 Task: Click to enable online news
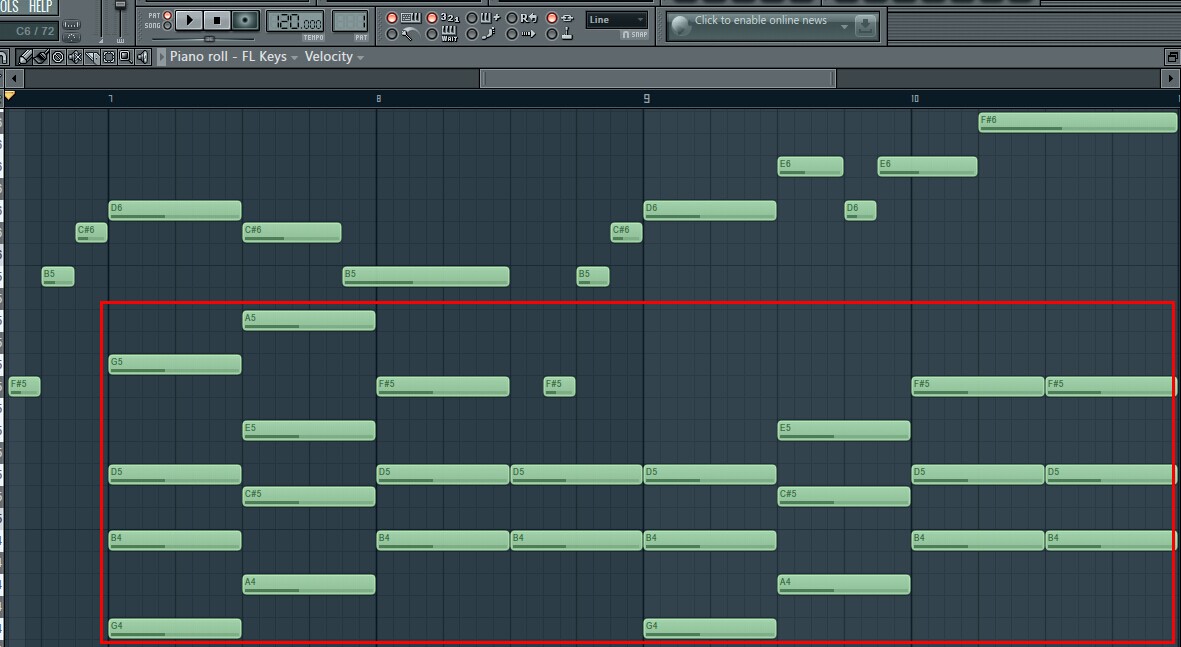pyautogui.click(x=761, y=20)
